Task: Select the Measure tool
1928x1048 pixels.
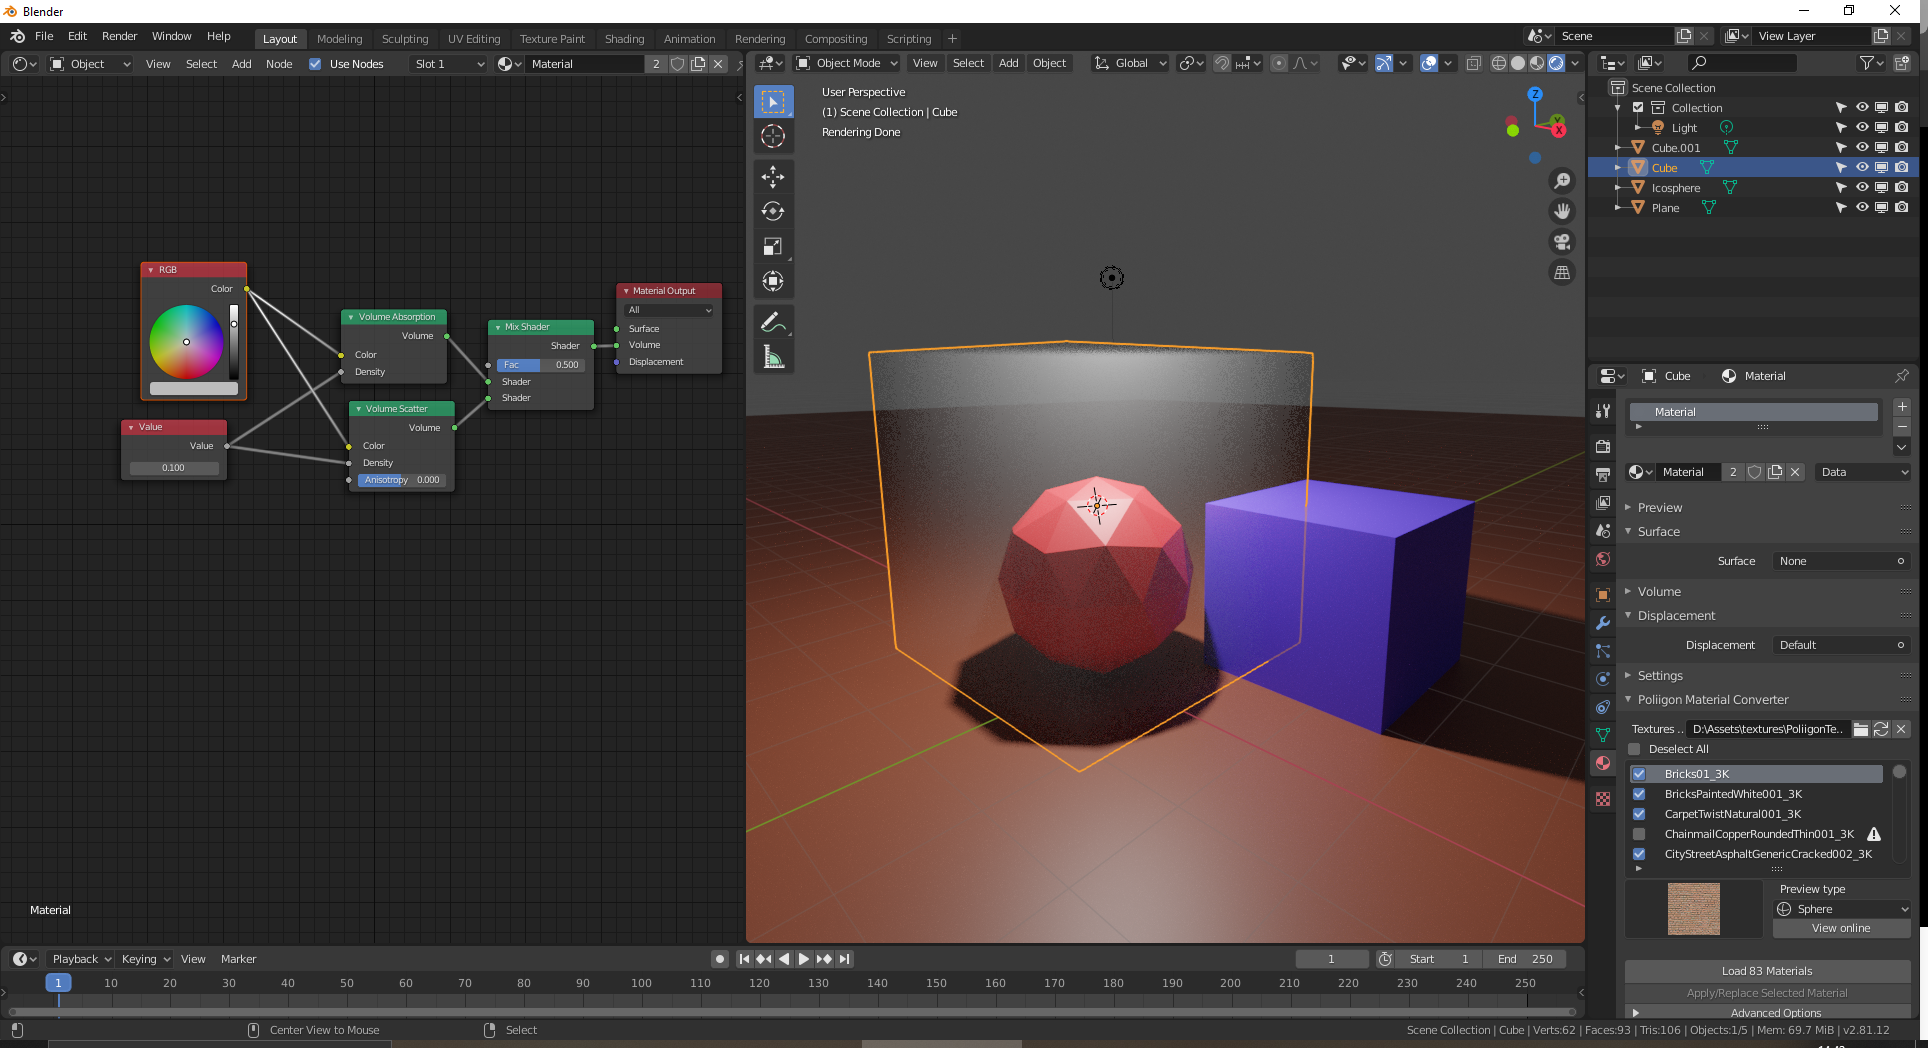Action: coord(773,355)
